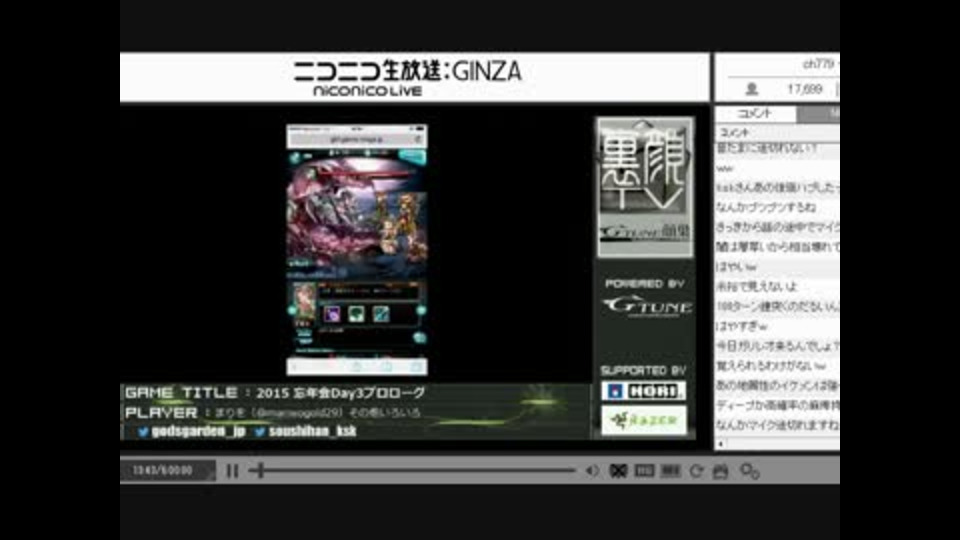Image resolution: width=960 pixels, height=540 pixels.
Task: Toggle comment display crossed-out icon in player
Action: click(618, 471)
